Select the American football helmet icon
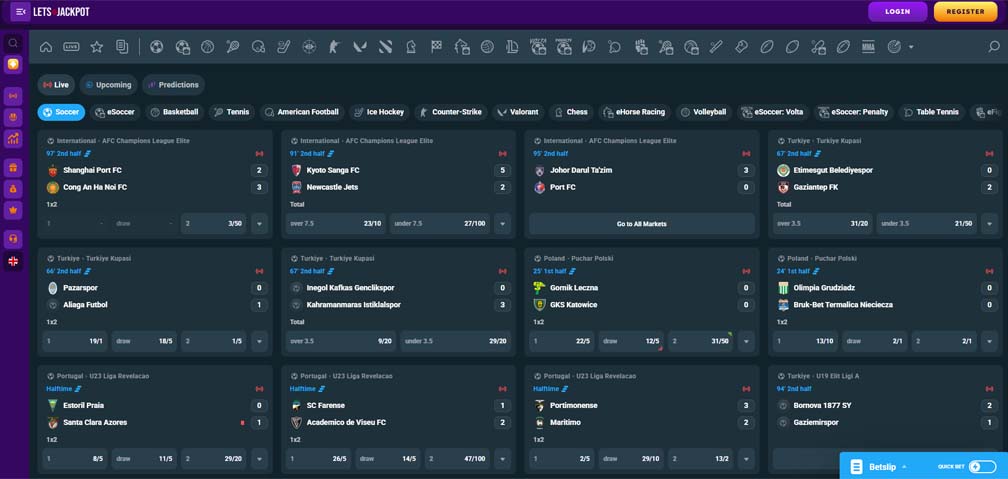The height and width of the screenshot is (479, 1008). tap(258, 47)
